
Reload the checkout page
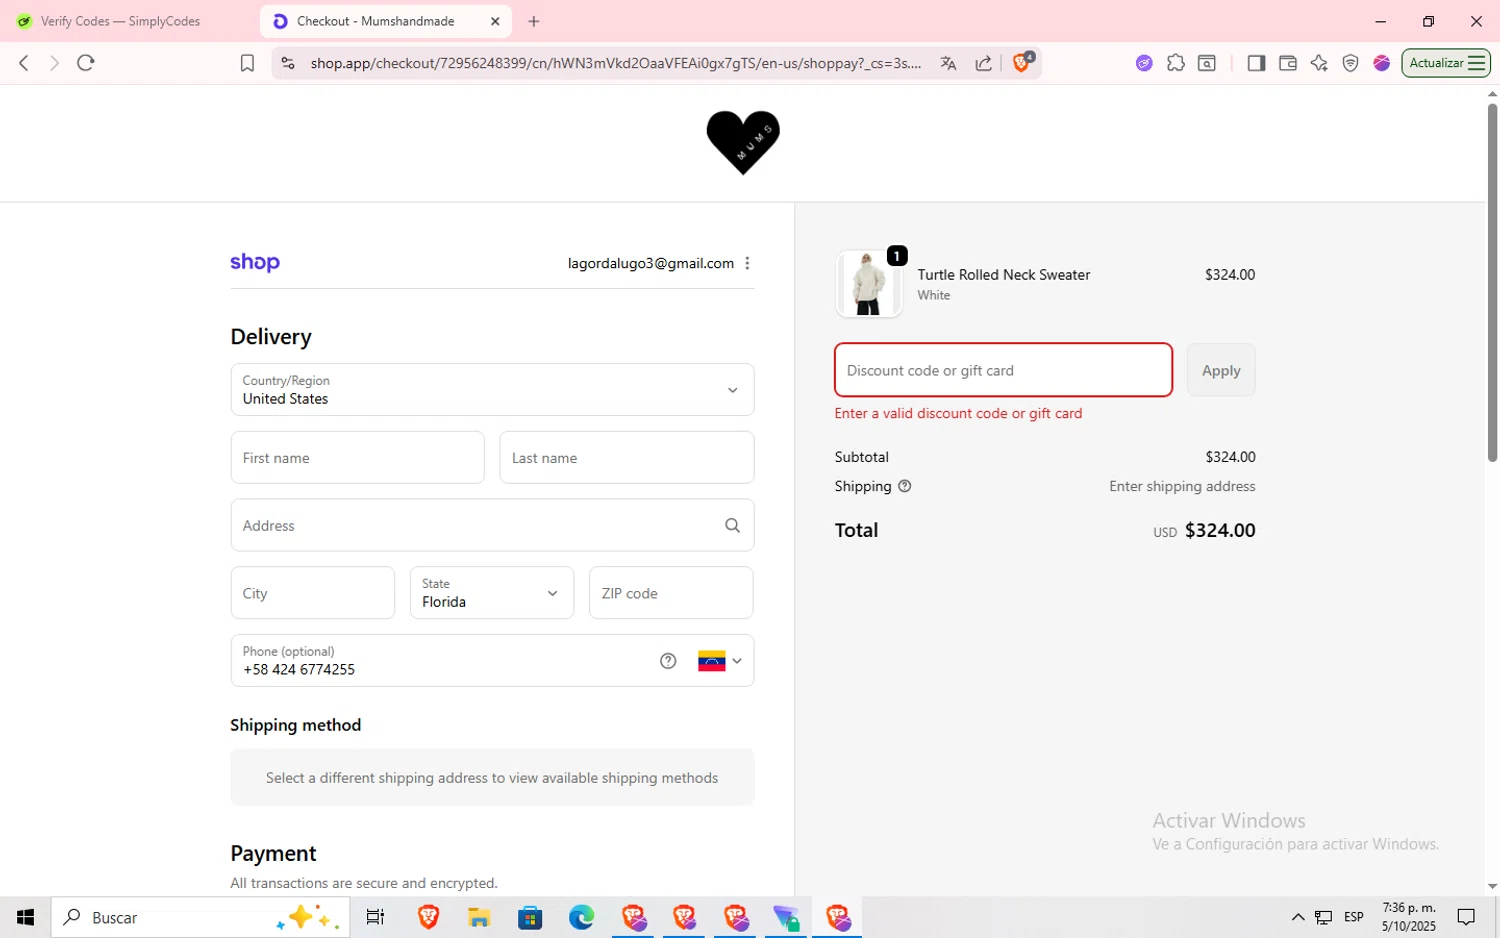point(86,63)
